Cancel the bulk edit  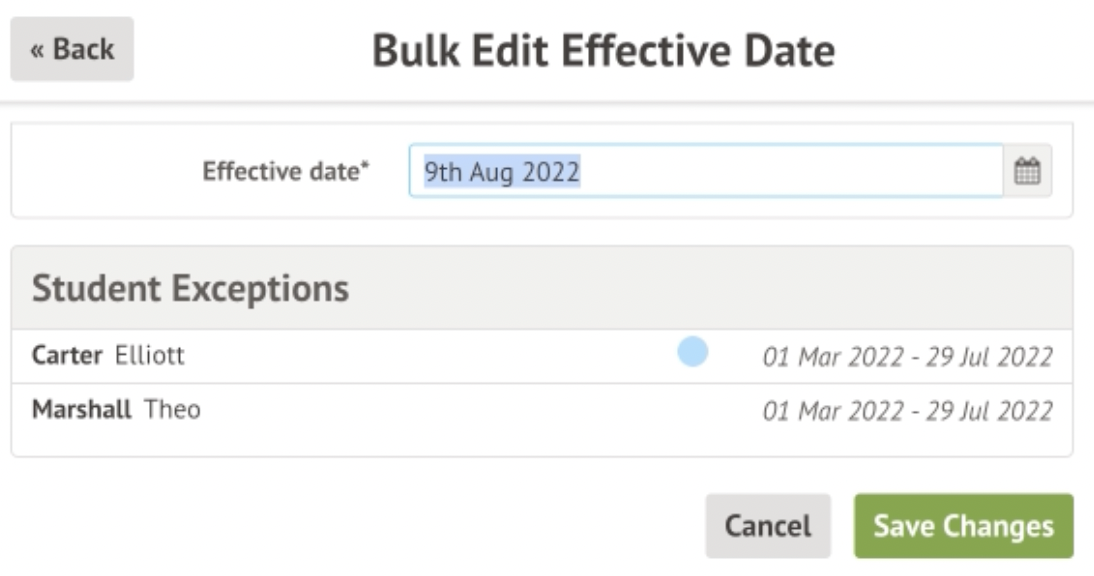tap(767, 526)
